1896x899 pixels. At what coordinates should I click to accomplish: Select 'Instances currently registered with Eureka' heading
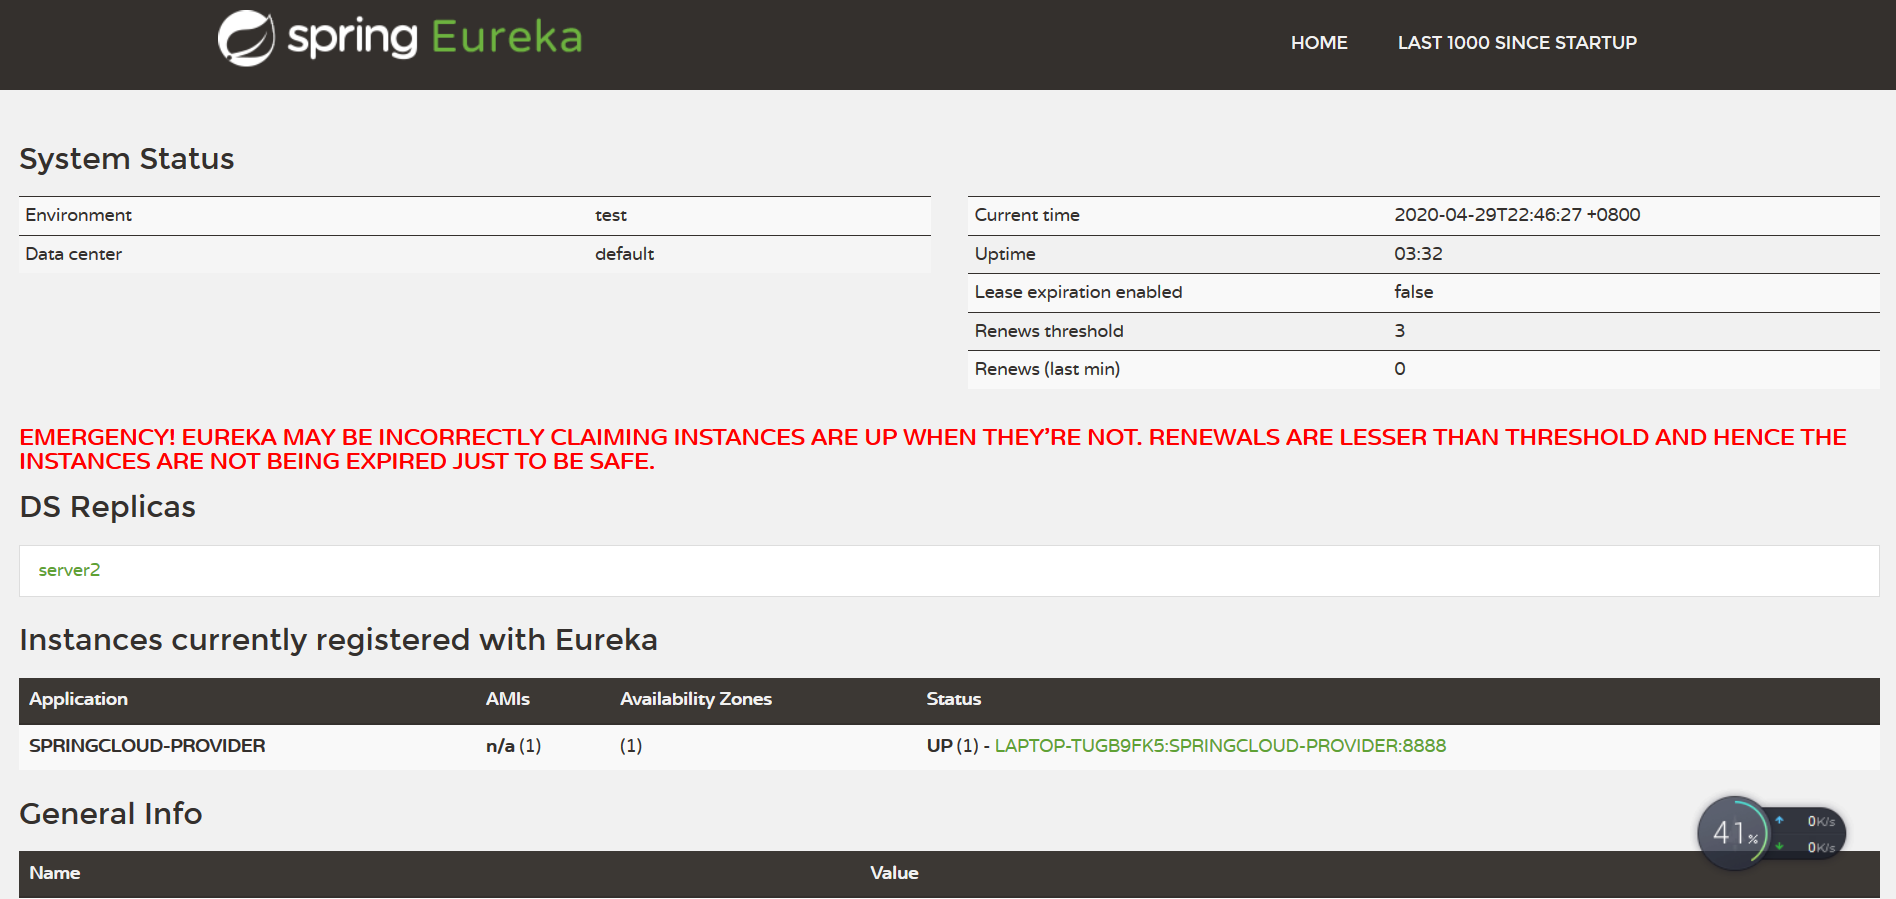(338, 640)
